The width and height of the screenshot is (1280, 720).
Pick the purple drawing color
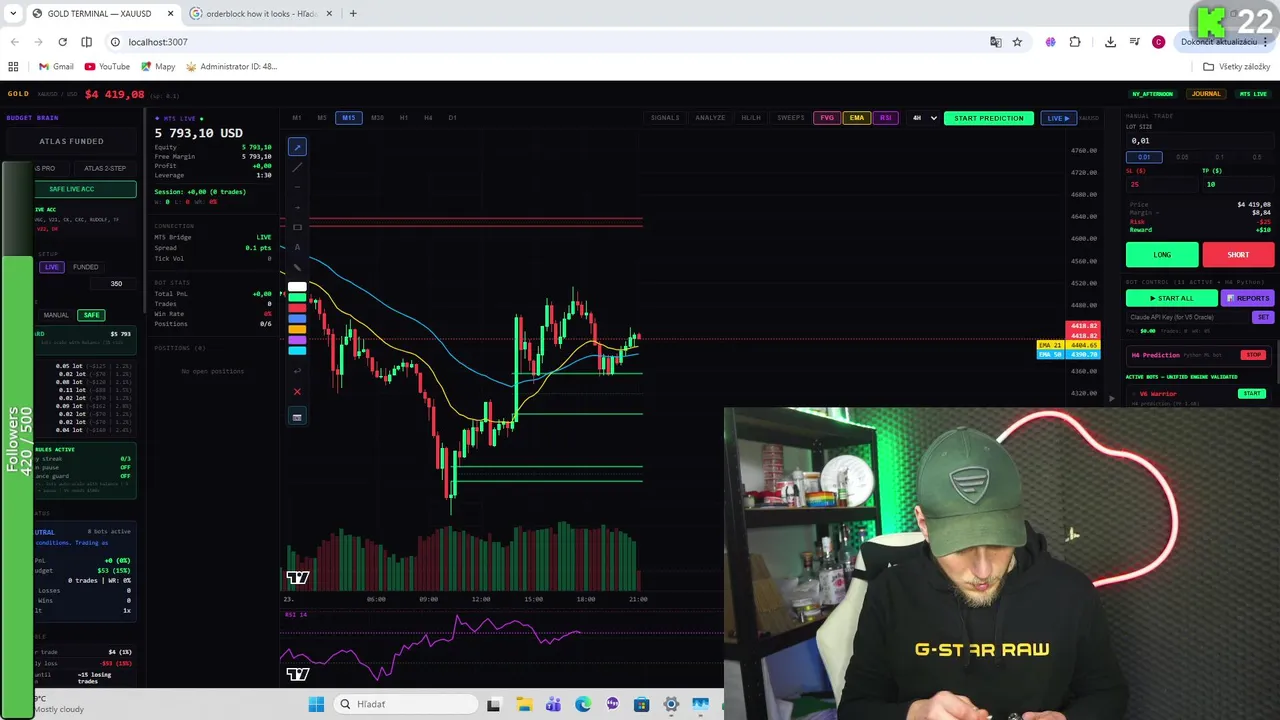pos(297,340)
